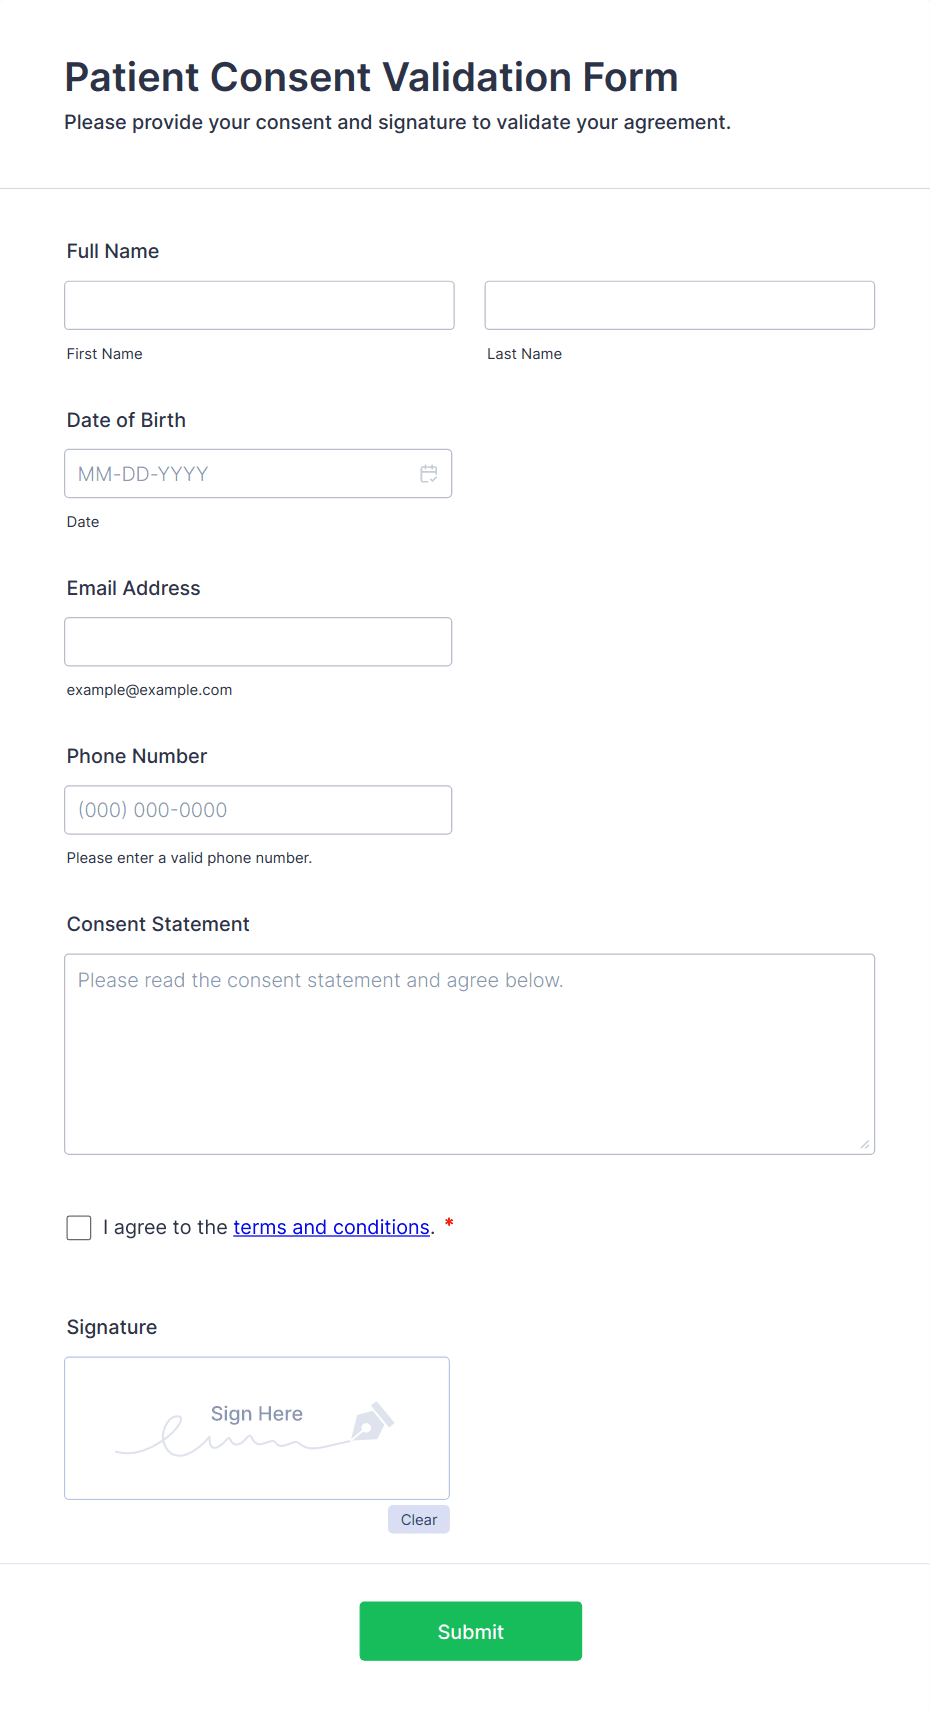Open the date picker calendar icon
This screenshot has width=930, height=1710.
tap(429, 474)
